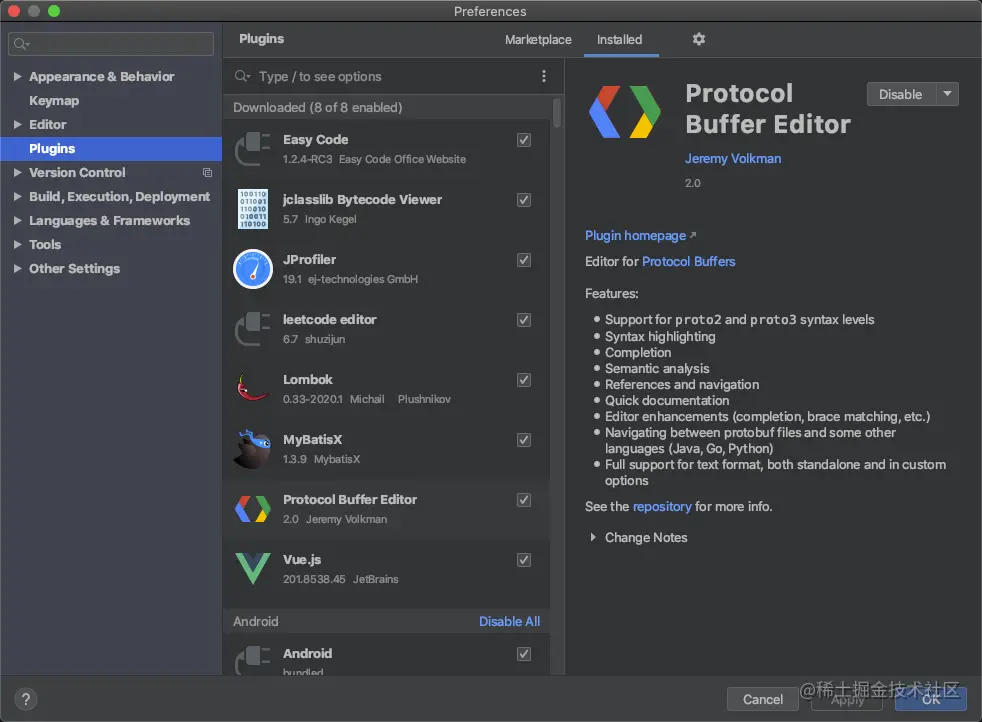This screenshot has height=722, width=982.
Task: Expand Languages & Frameworks node
Action: coord(18,220)
